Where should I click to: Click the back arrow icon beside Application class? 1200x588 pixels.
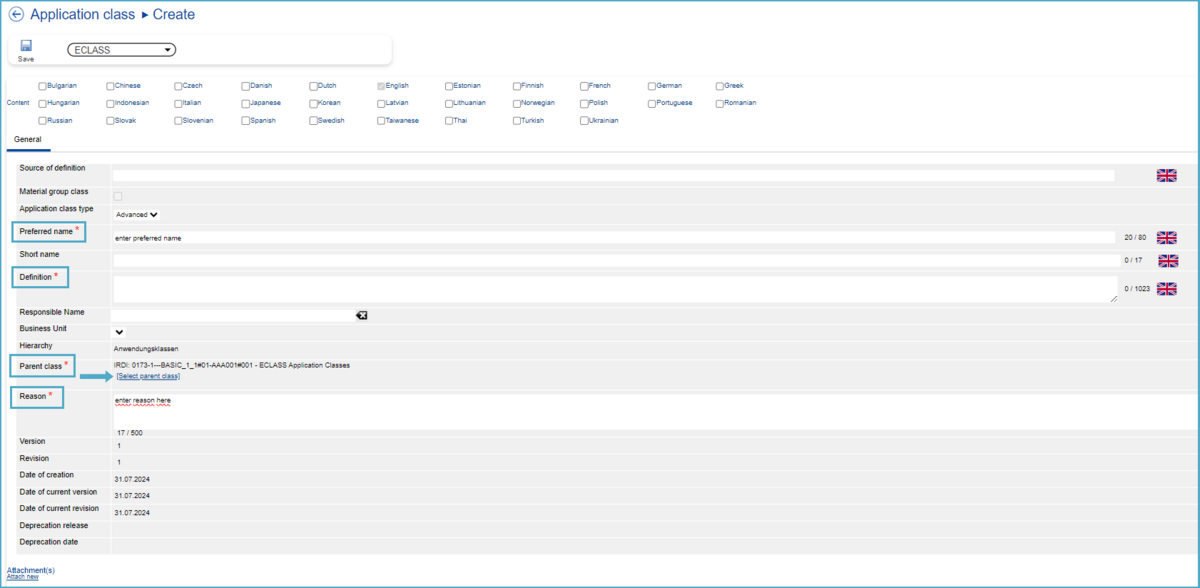click(16, 15)
